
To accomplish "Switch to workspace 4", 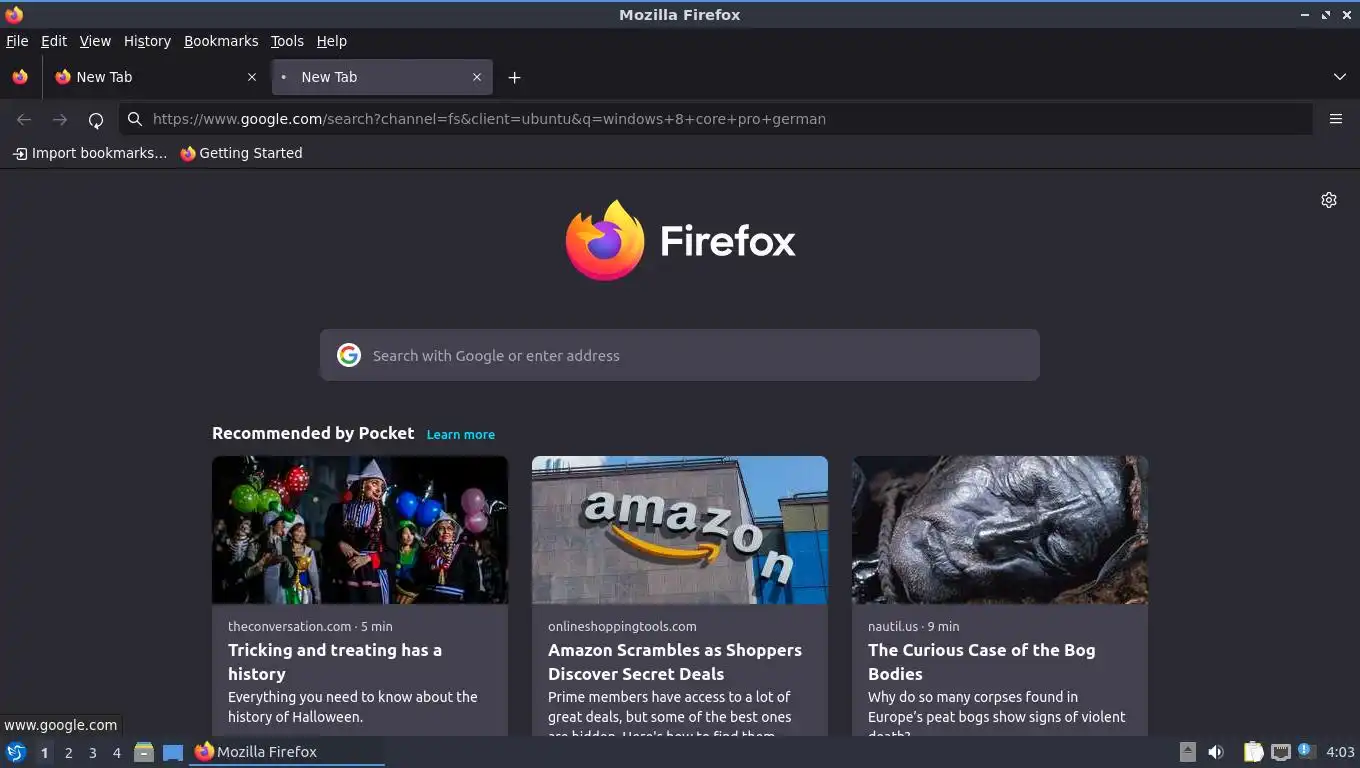I will point(117,752).
